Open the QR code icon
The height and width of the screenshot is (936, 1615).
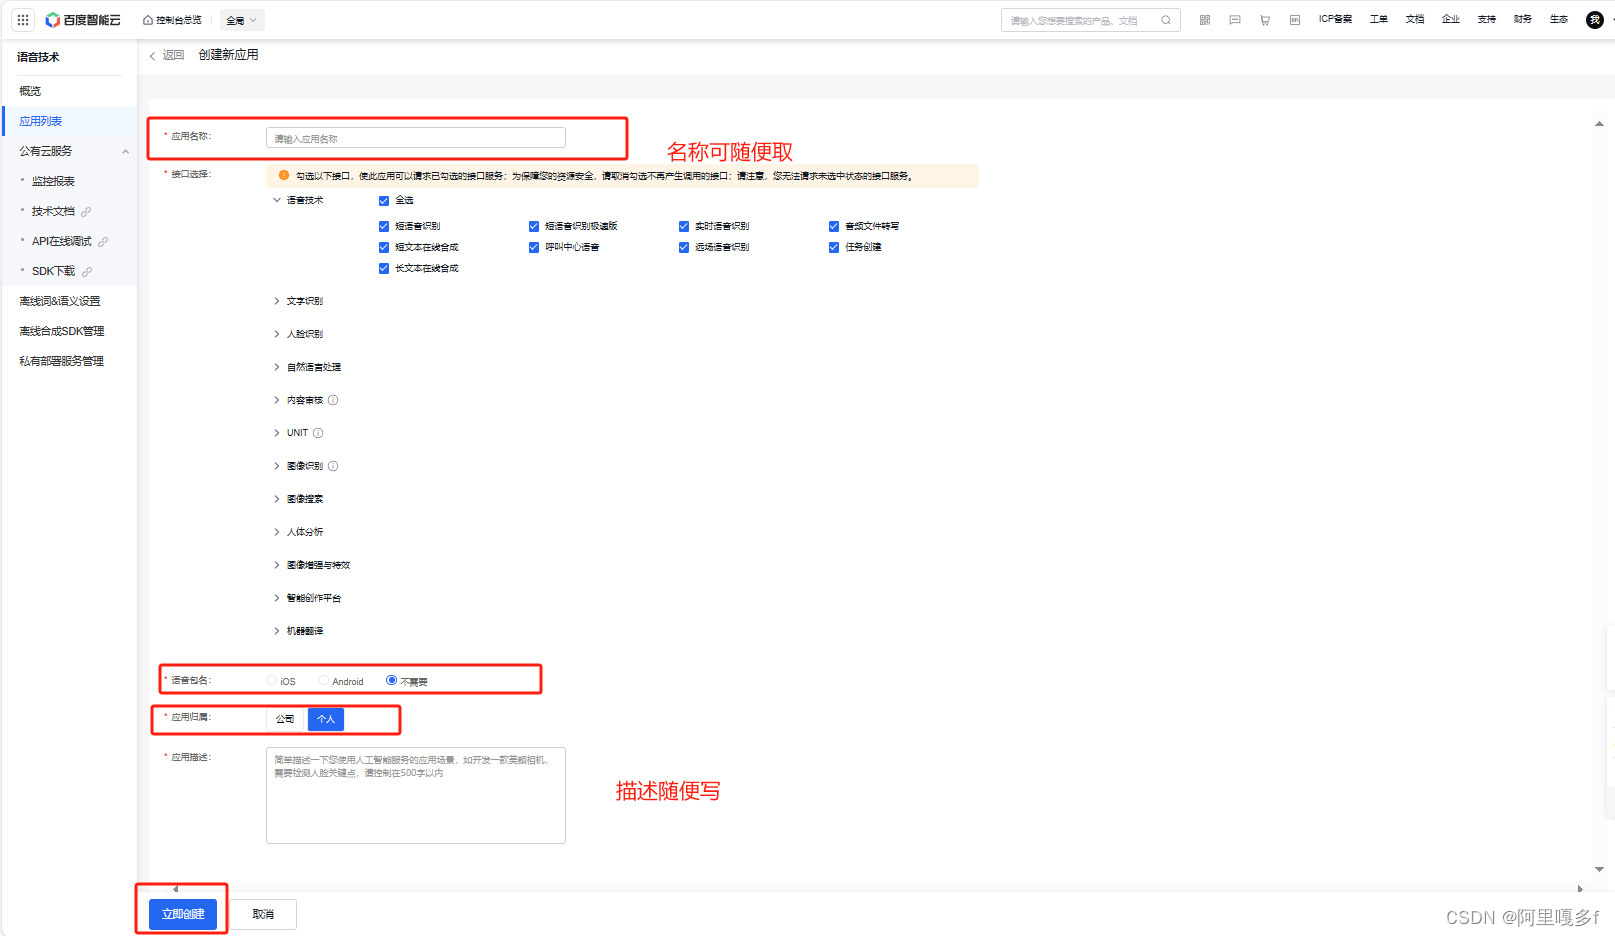[x=1205, y=20]
